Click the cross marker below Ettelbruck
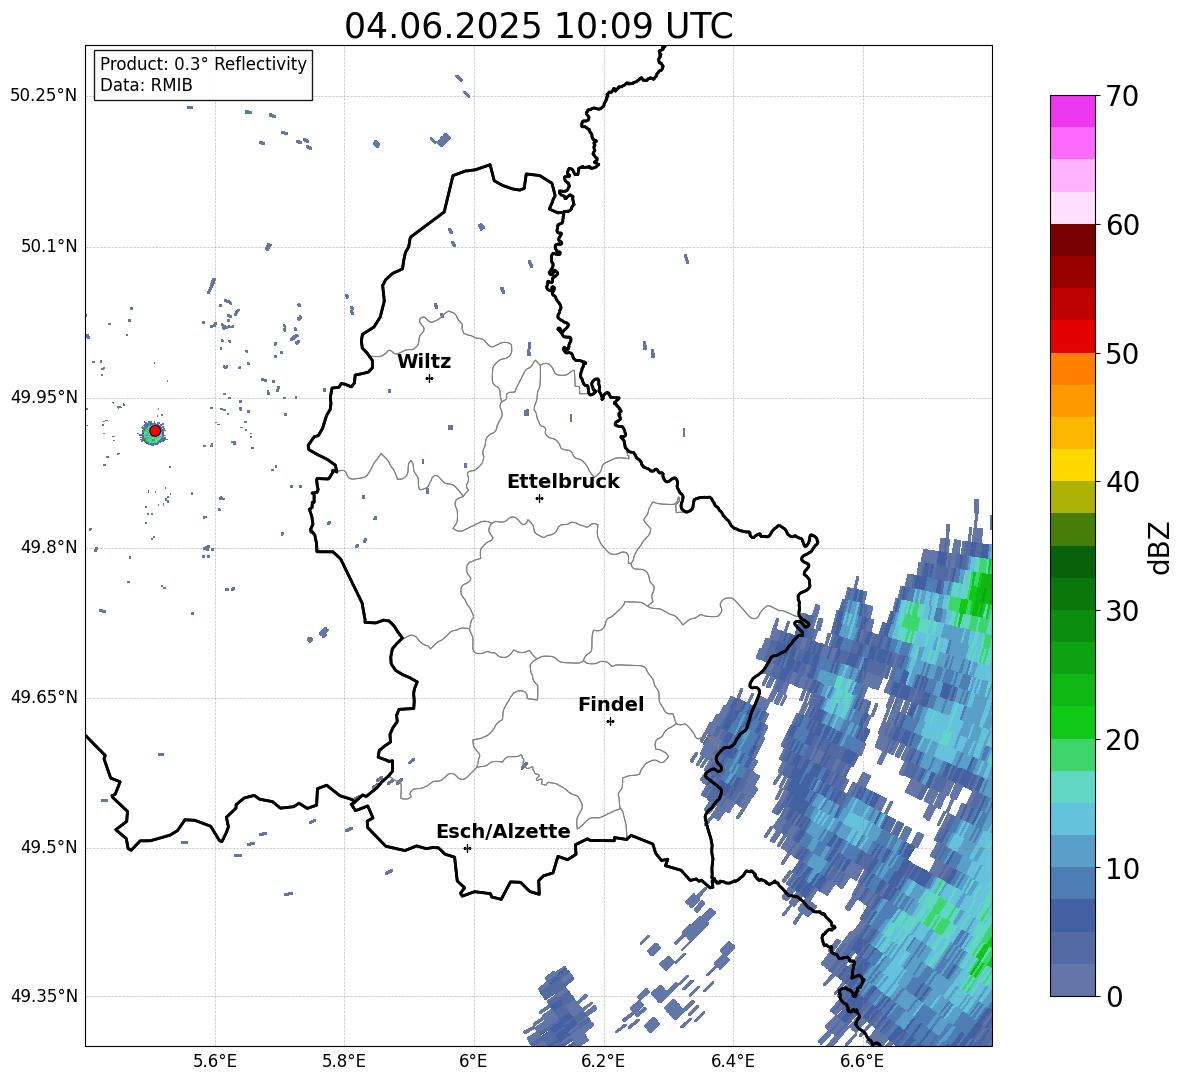 pos(539,498)
